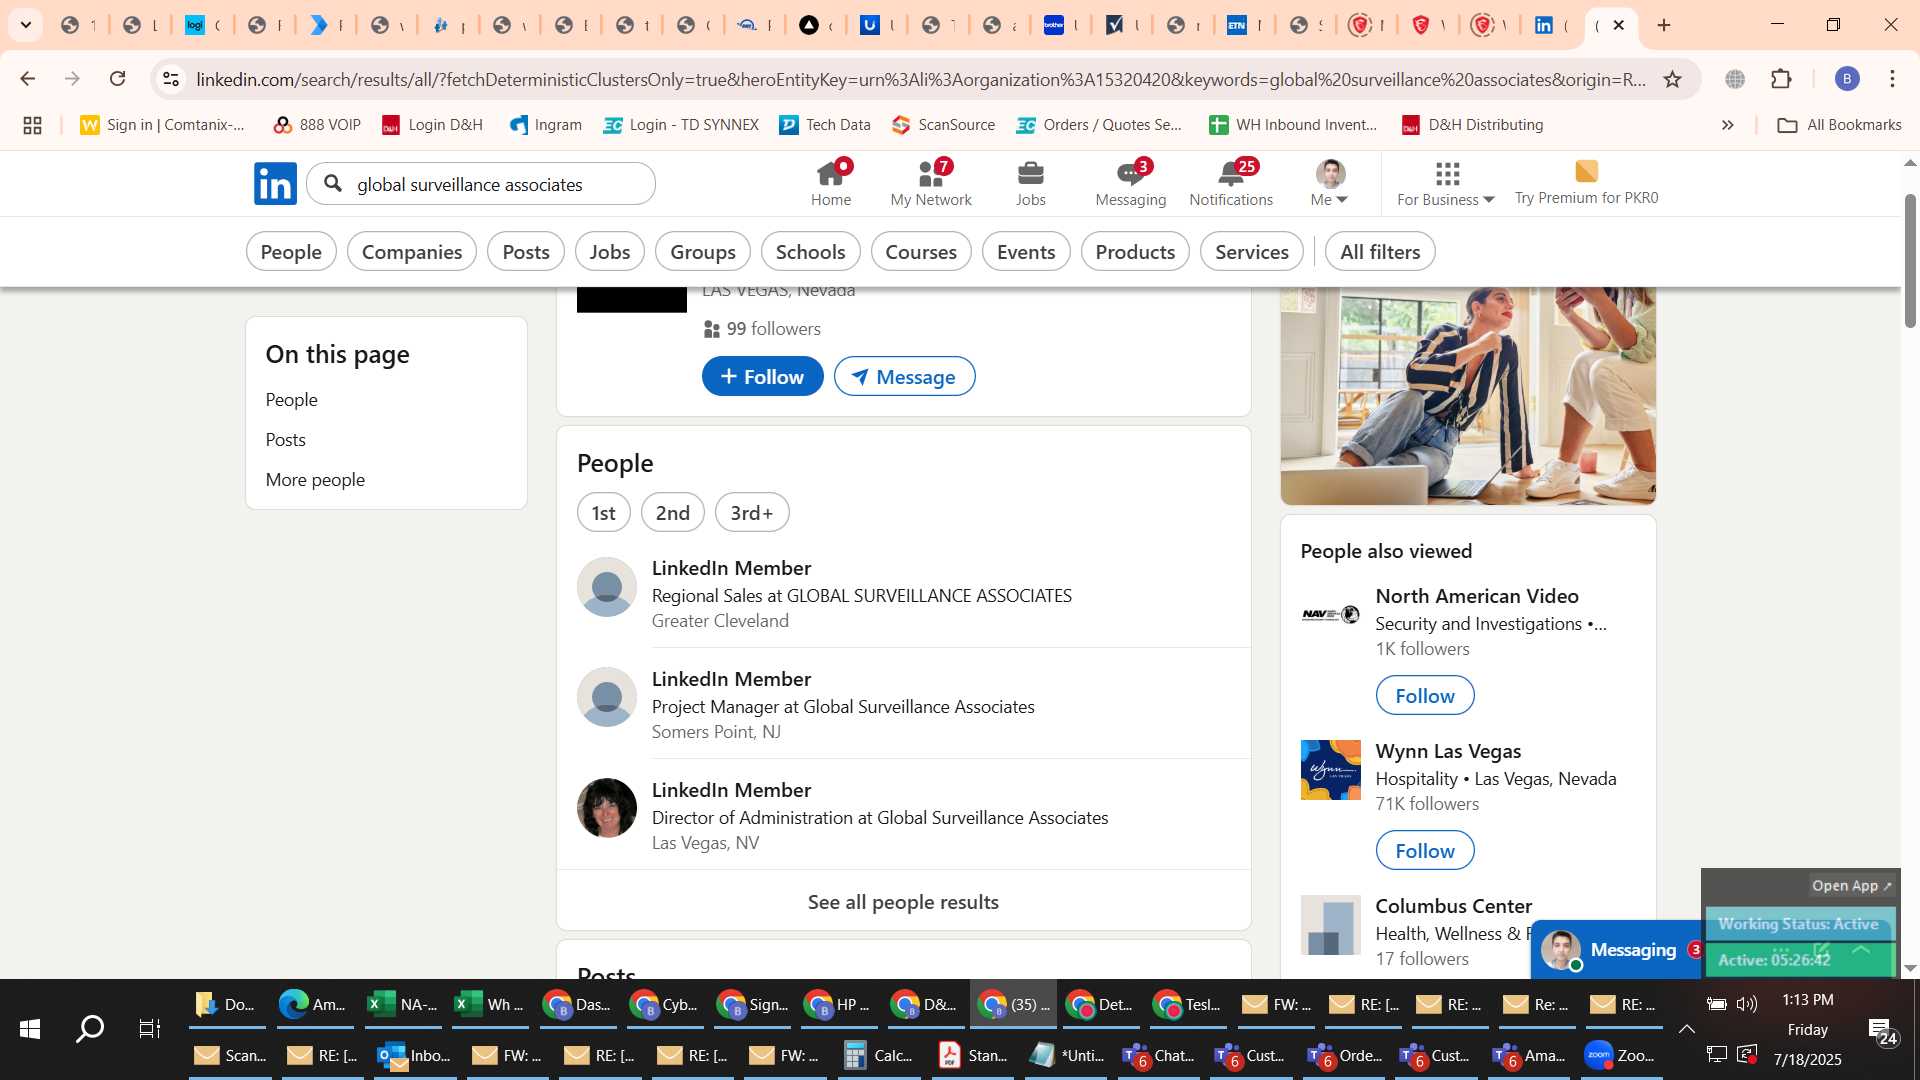Click the Director of Administration profile photo
The width and height of the screenshot is (1920, 1080).
[x=607, y=808]
